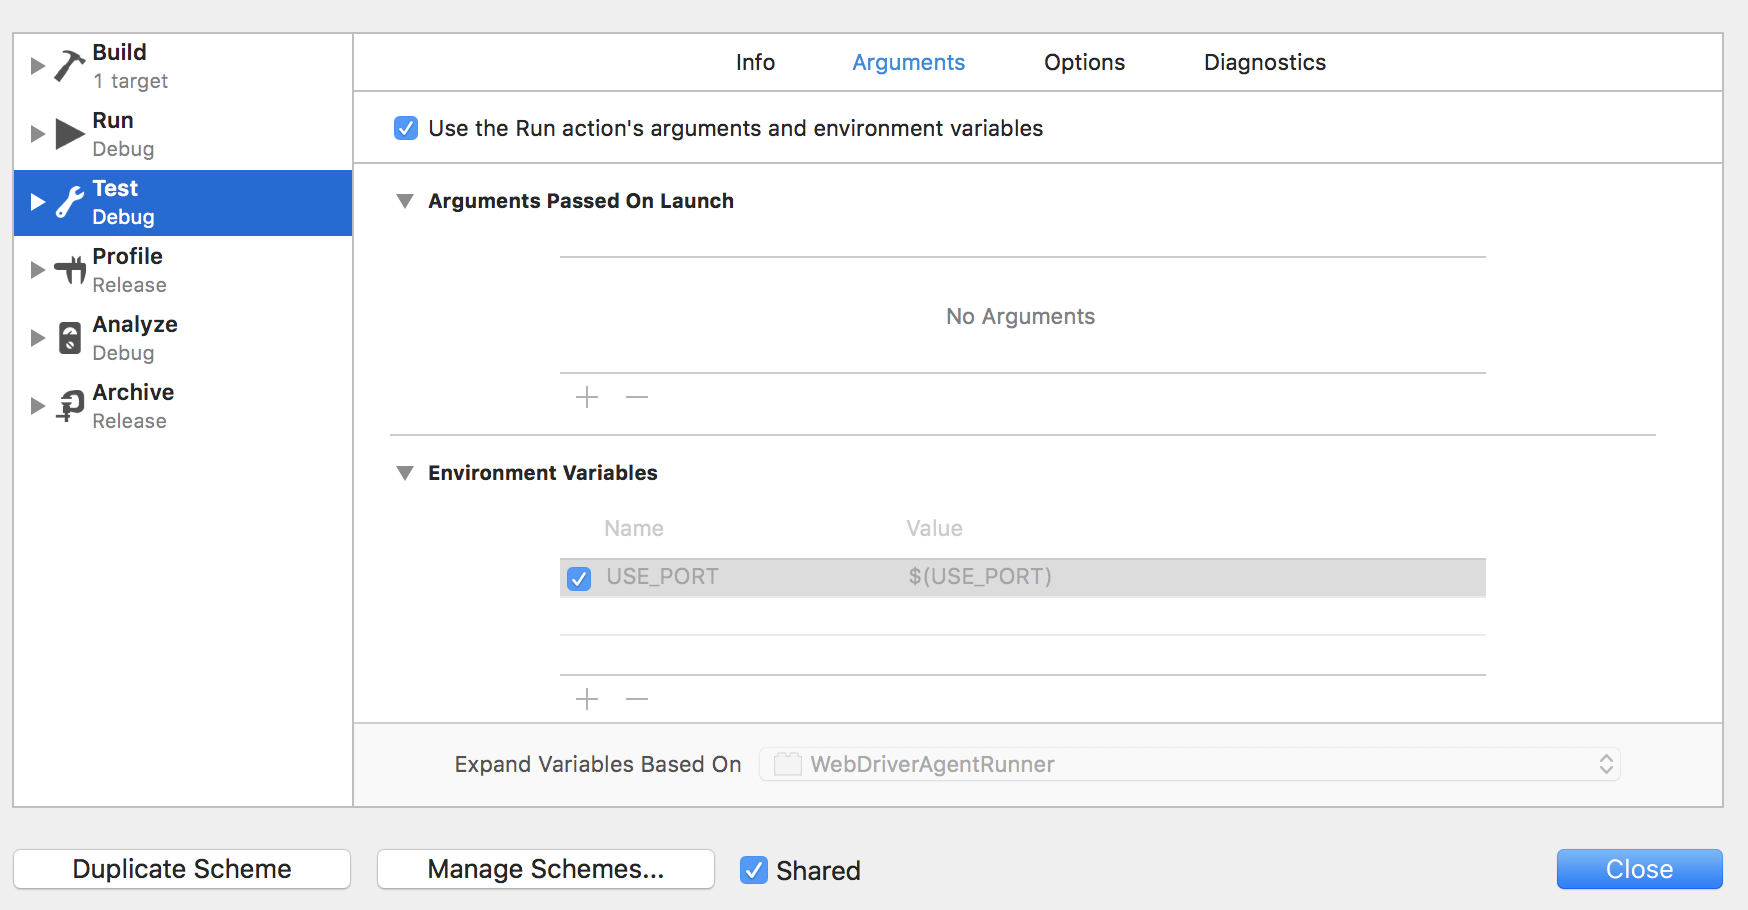Uncheck the USE_PORT environment variable

pyautogui.click(x=579, y=578)
